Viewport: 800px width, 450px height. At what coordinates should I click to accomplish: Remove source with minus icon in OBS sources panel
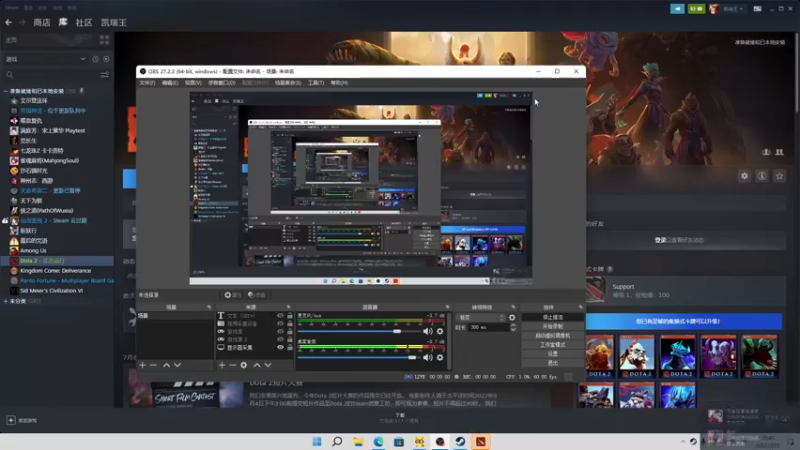tap(233, 365)
